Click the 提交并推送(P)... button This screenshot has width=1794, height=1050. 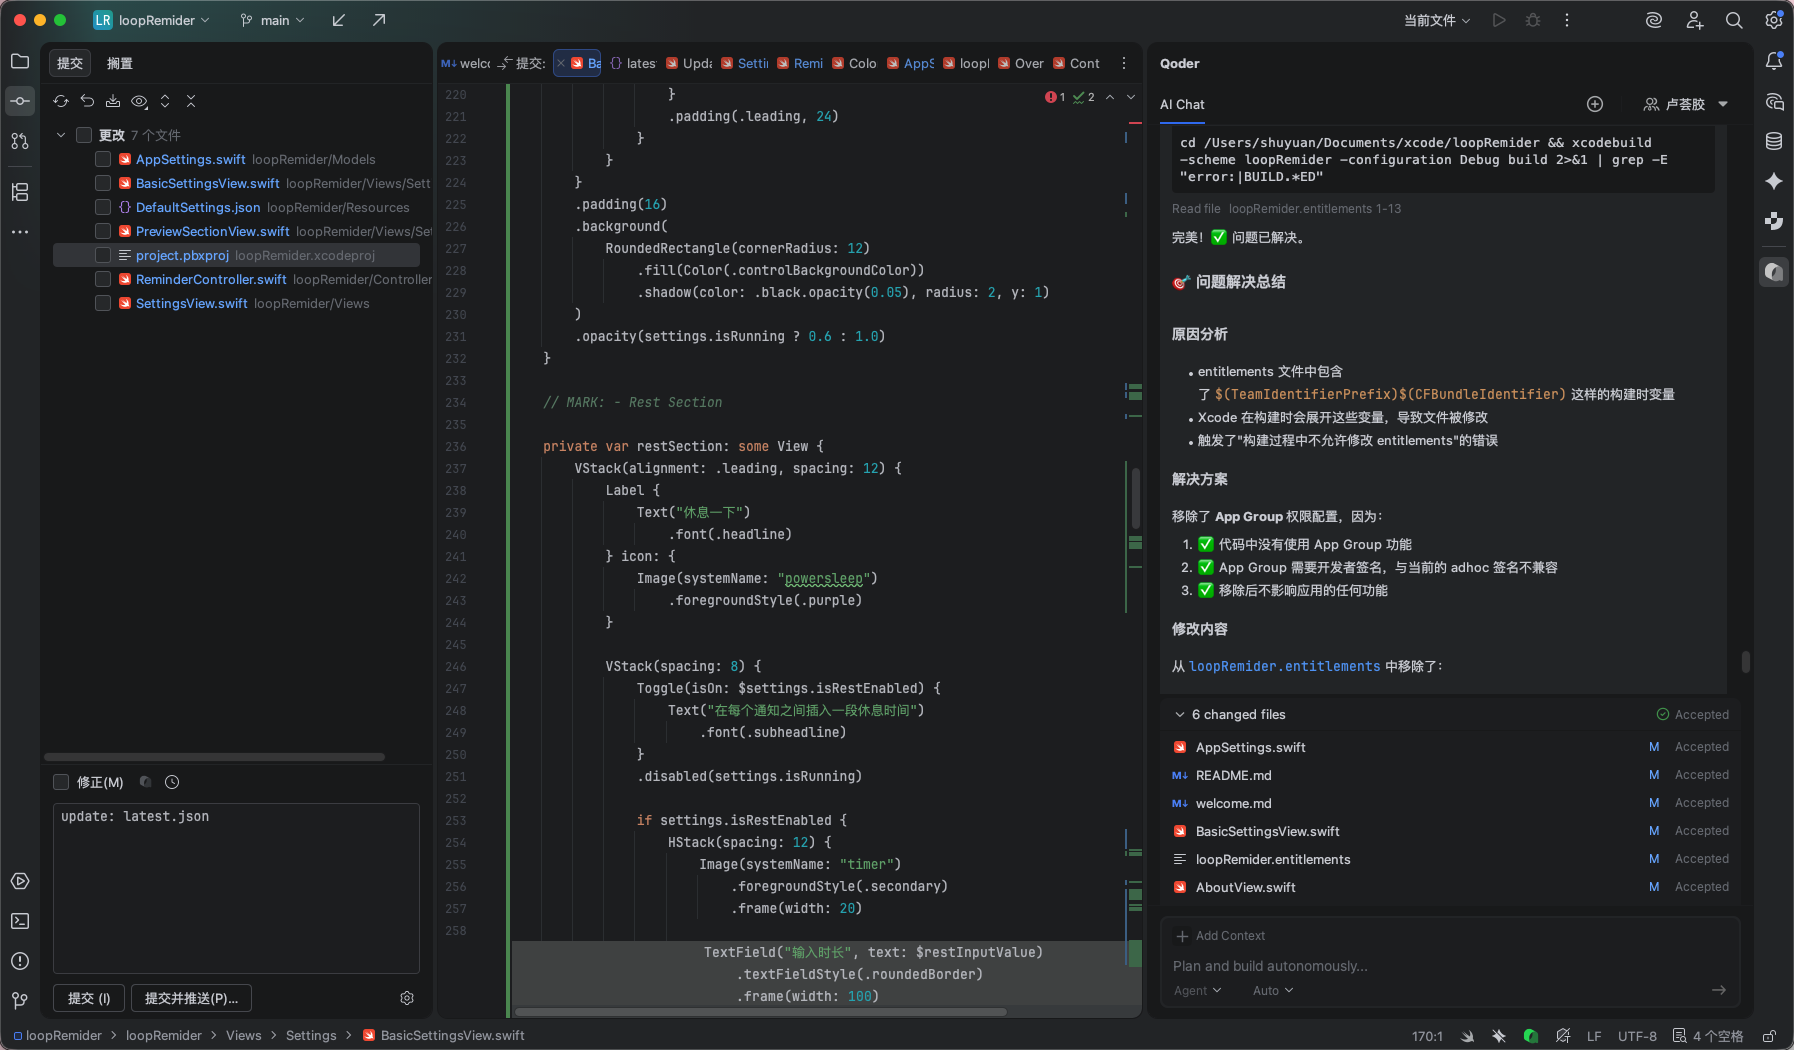(x=191, y=998)
